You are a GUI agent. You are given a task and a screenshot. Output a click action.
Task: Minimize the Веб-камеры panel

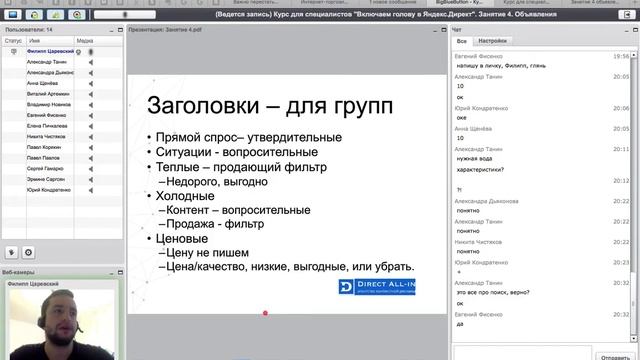pyautogui.click(x=111, y=273)
